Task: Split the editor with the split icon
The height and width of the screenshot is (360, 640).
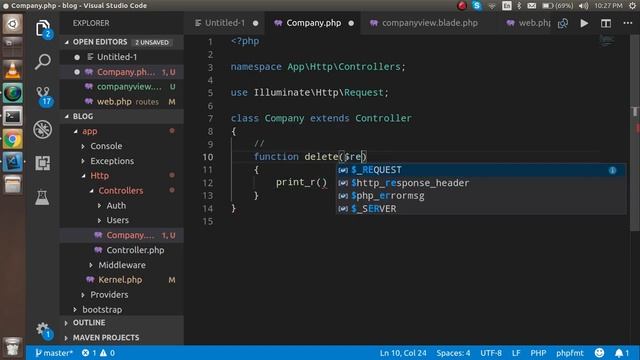Action: point(606,23)
